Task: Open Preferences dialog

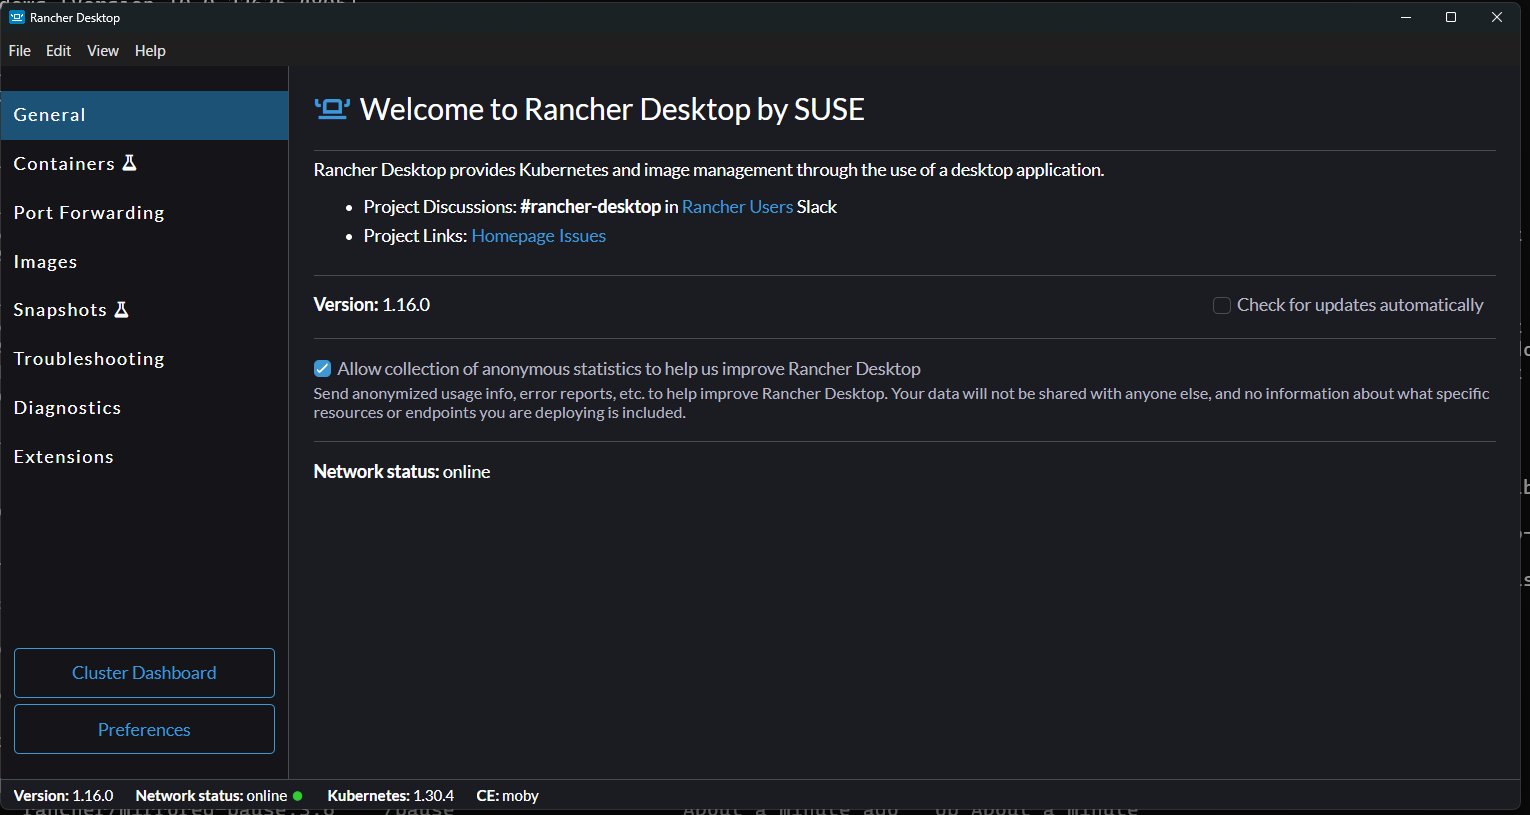Action: coord(144,730)
